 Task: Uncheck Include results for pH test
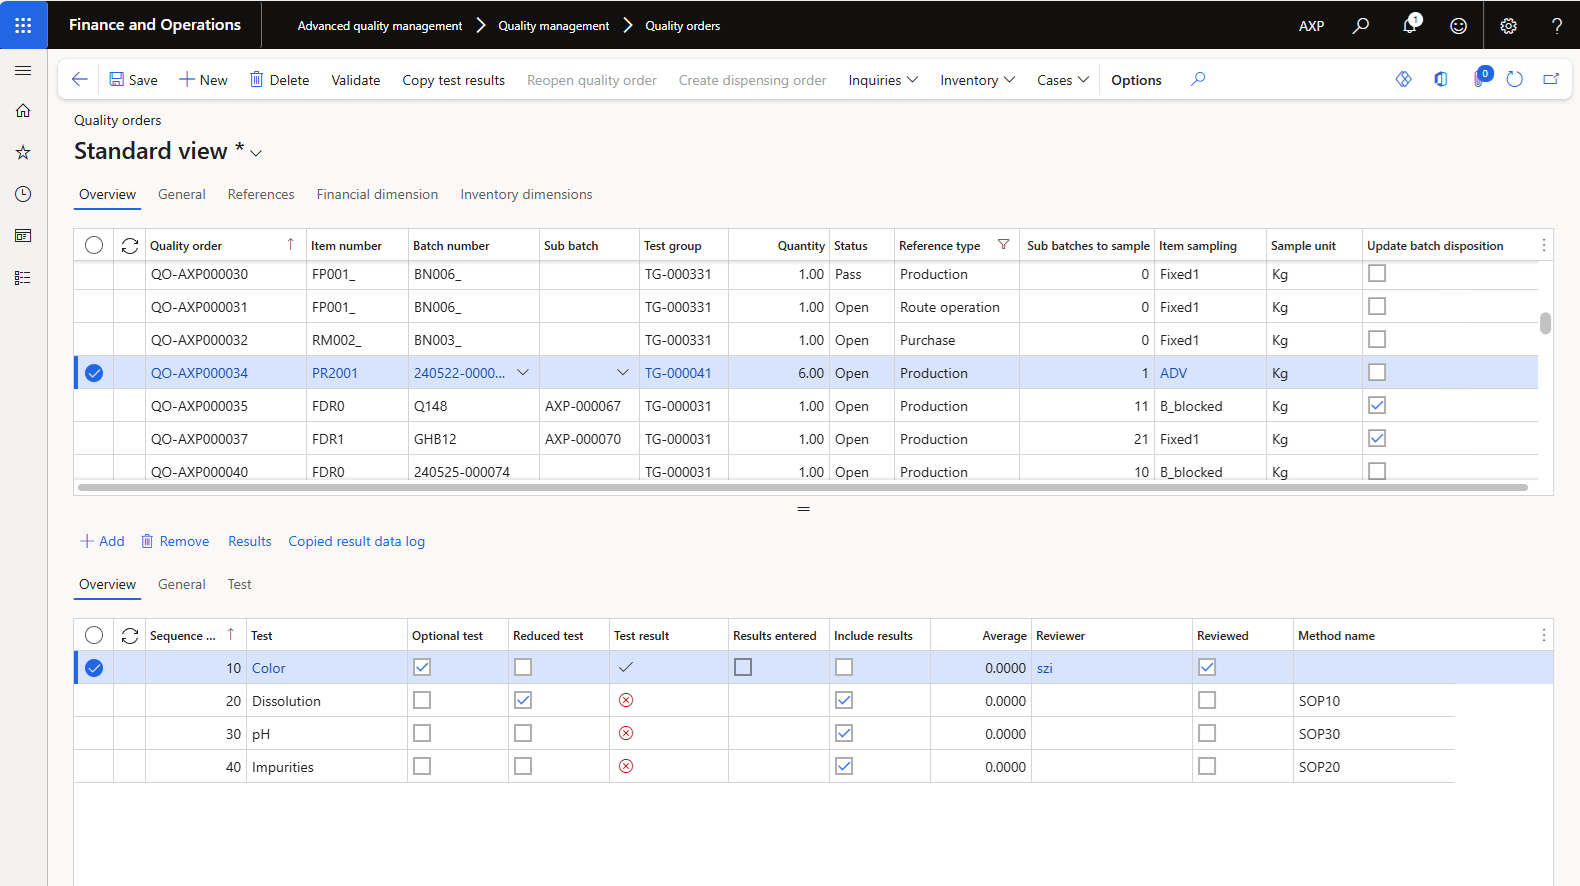pos(844,734)
